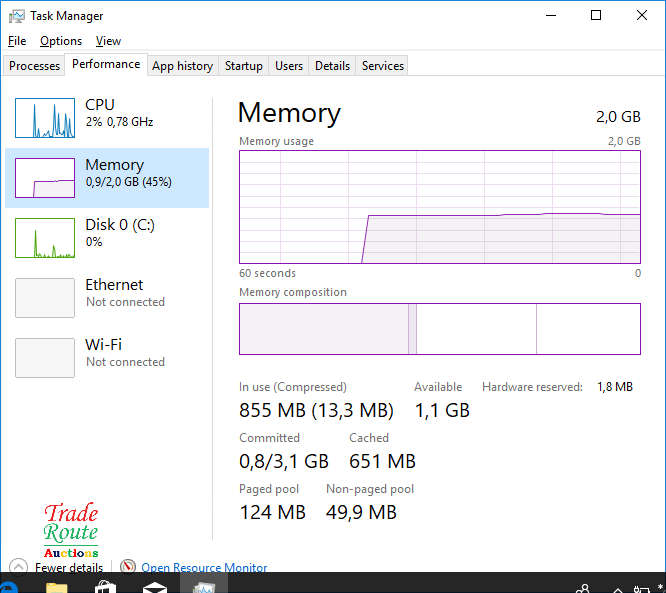Select the Ethernet adapter thumbnail
The height and width of the screenshot is (593, 666).
pyautogui.click(x=45, y=298)
